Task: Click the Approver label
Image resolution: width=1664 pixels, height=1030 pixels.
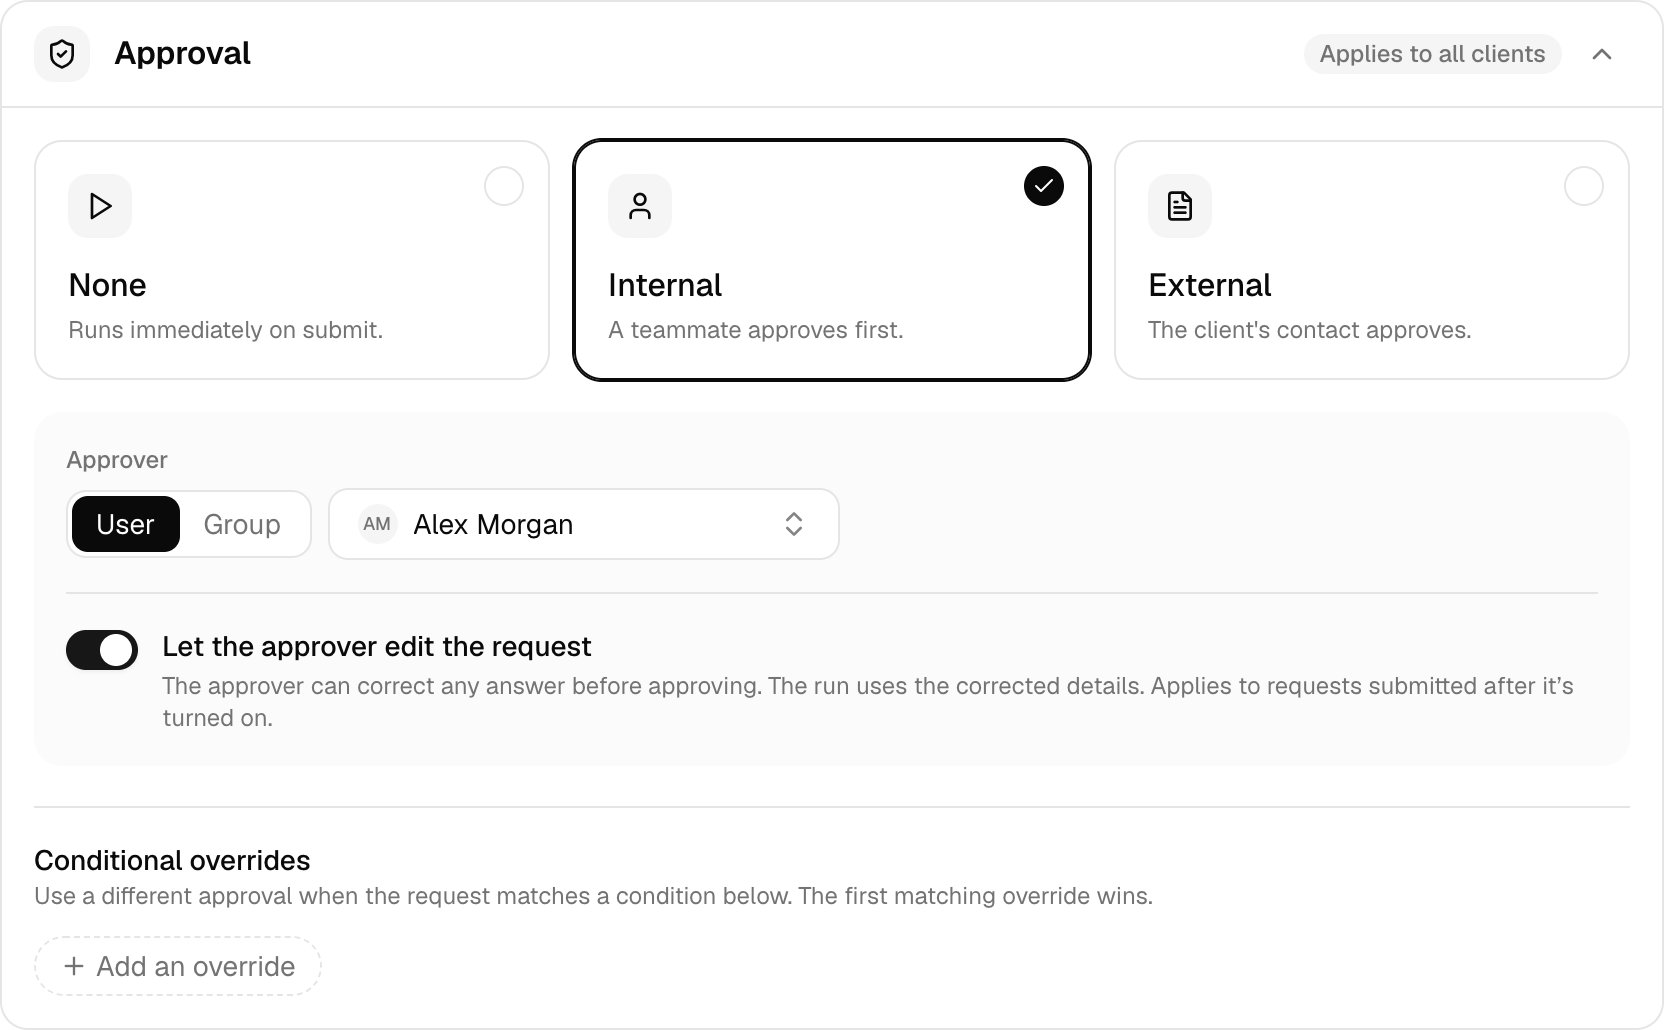Action: [x=117, y=460]
